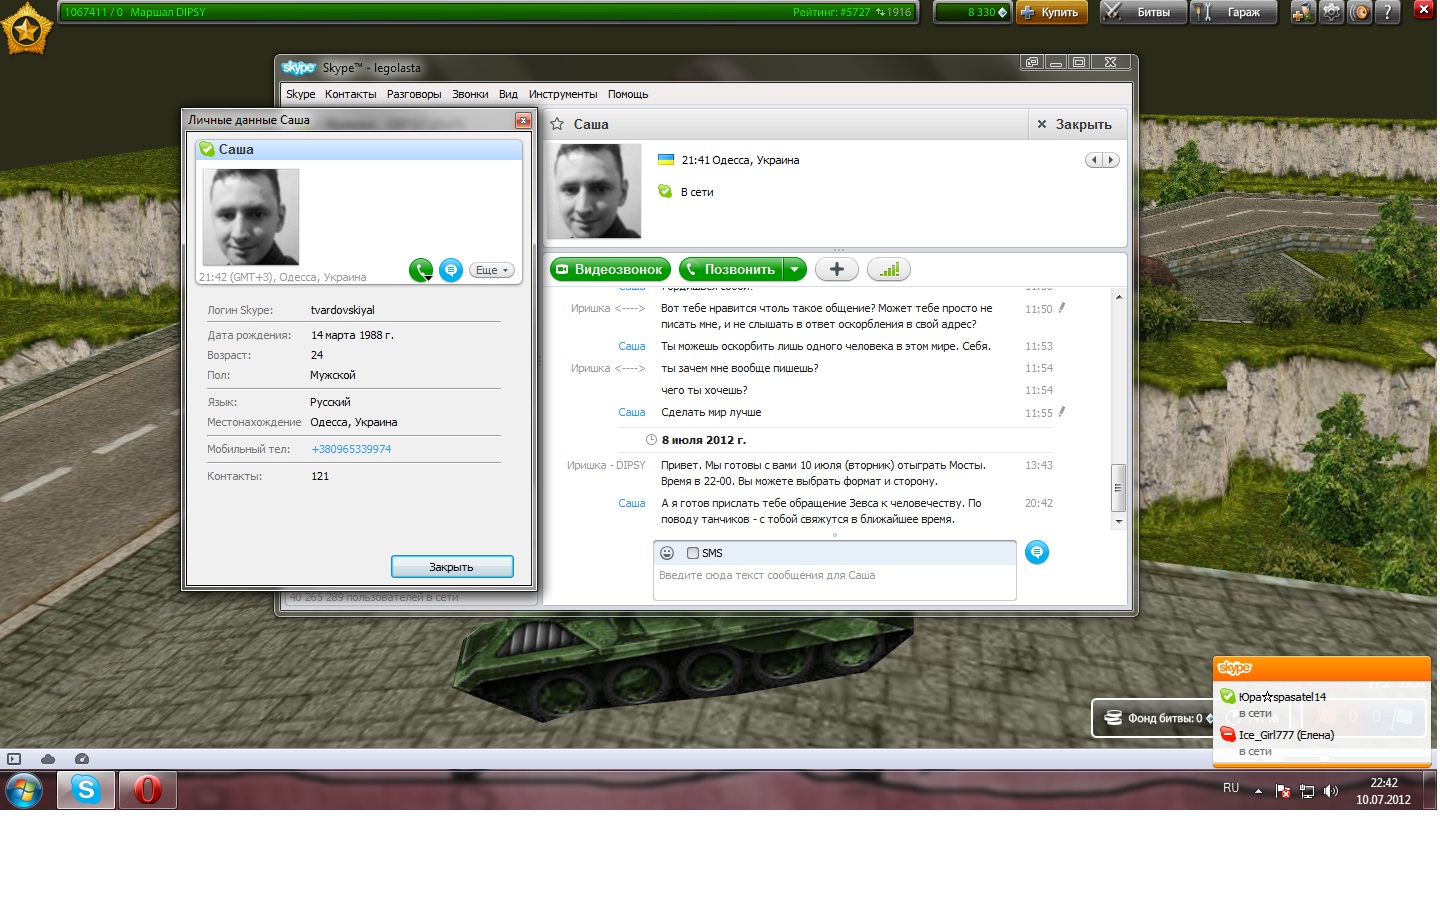Close the 'Личные данные Саша' dialog with X

click(x=523, y=120)
